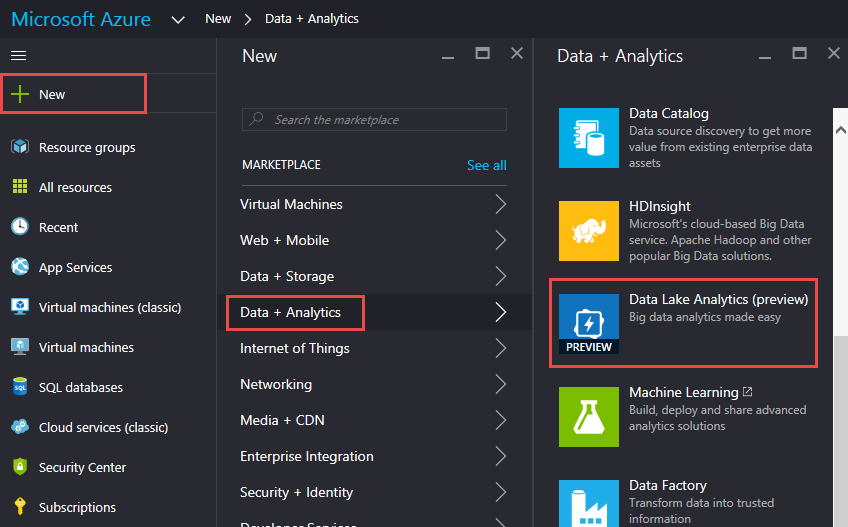The width and height of the screenshot is (848, 527).
Task: Select the Data Lake Analytics preview icon
Action: pos(589,323)
